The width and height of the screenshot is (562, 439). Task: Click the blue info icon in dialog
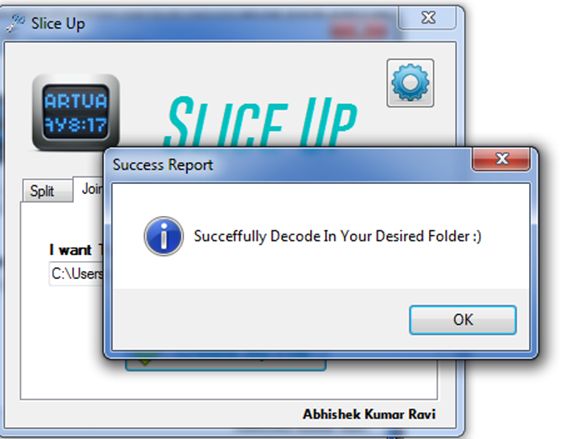pos(164,236)
